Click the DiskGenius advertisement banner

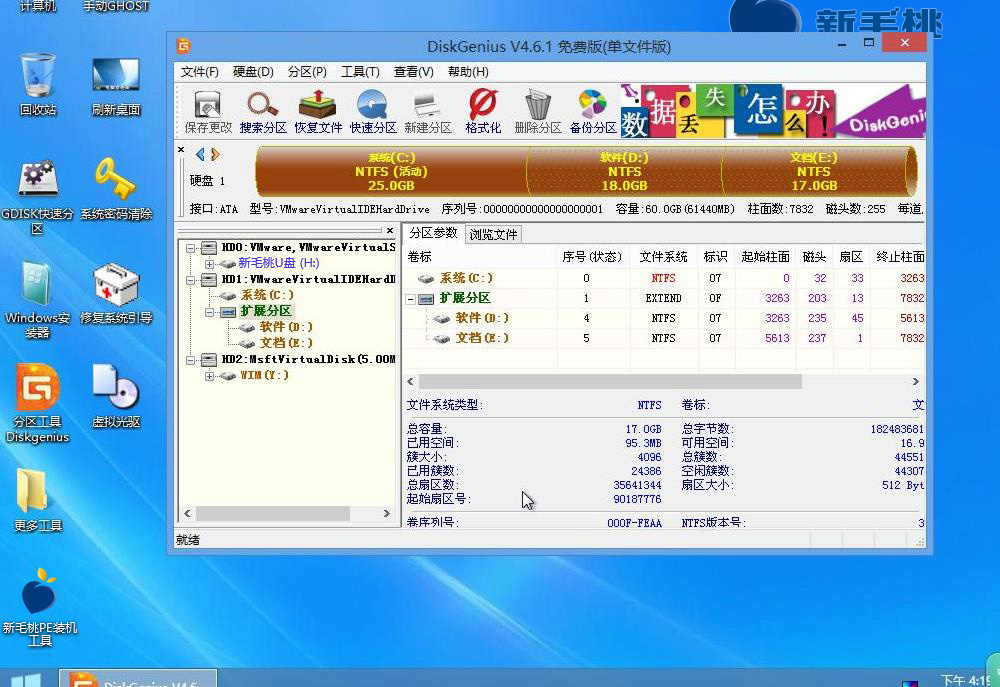click(773, 111)
